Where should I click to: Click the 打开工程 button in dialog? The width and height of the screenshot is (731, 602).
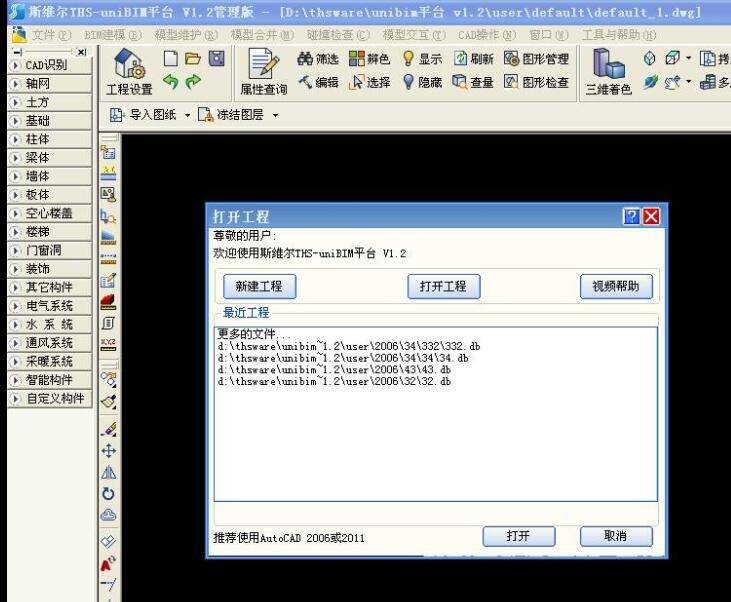click(x=443, y=286)
